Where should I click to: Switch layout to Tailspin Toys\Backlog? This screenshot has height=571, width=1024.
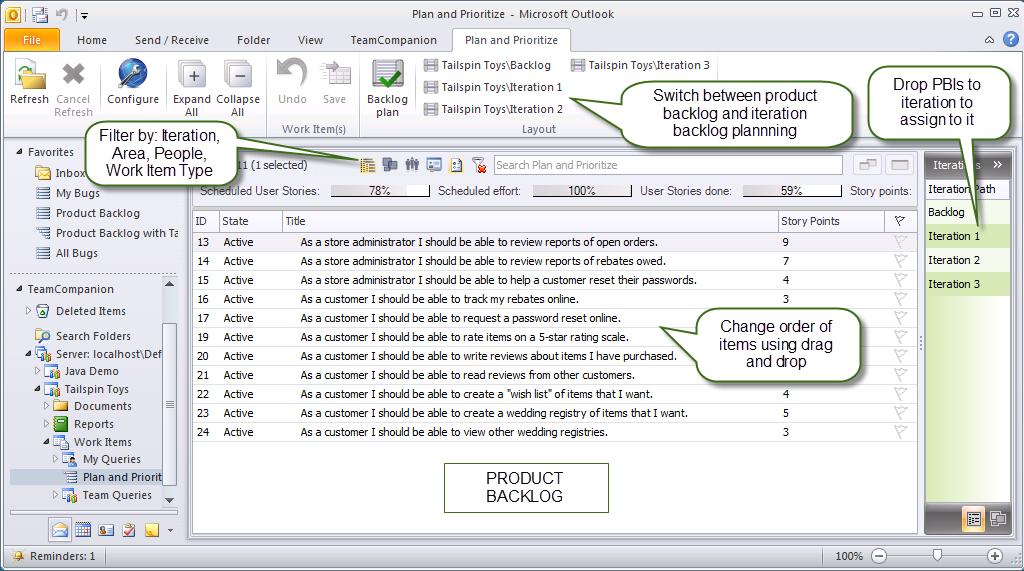(x=487, y=65)
